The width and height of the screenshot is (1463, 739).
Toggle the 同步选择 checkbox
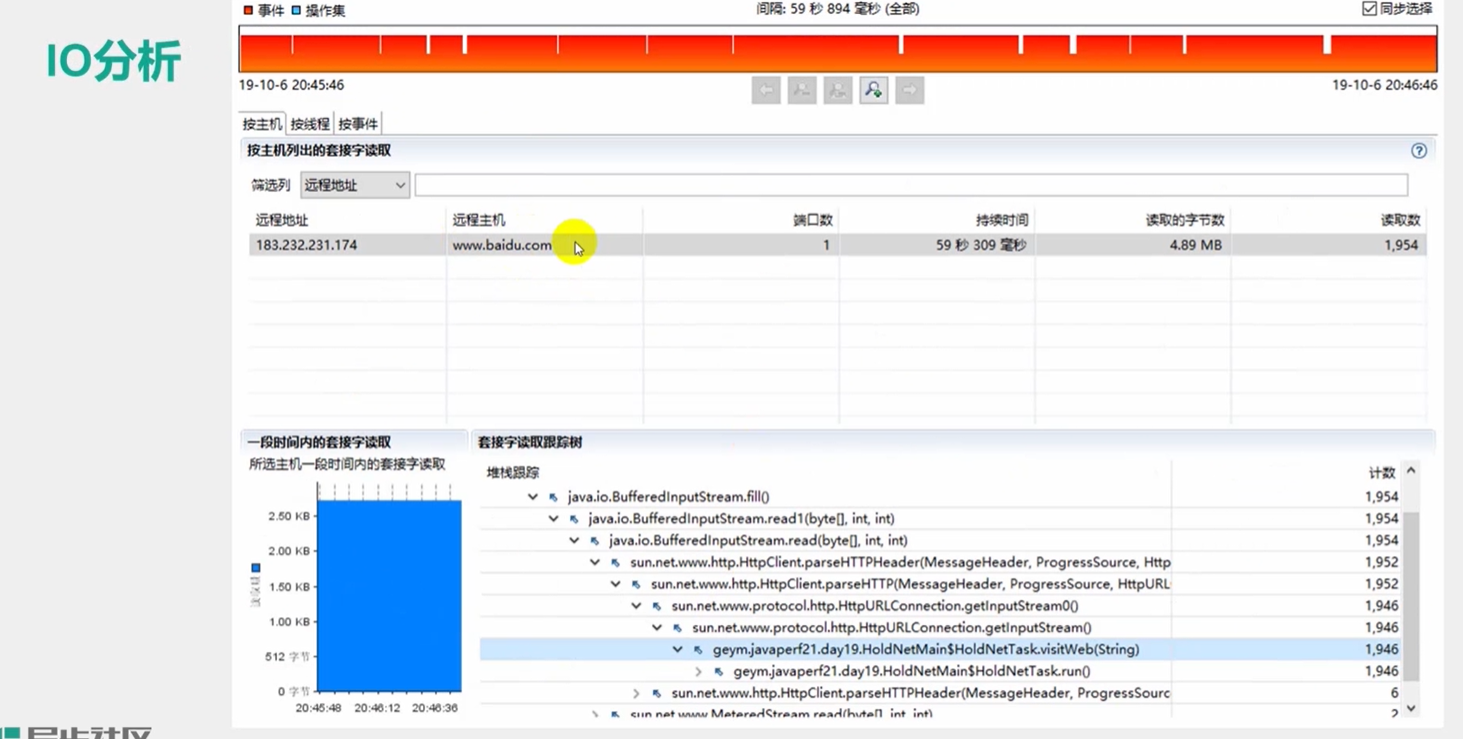[1369, 8]
